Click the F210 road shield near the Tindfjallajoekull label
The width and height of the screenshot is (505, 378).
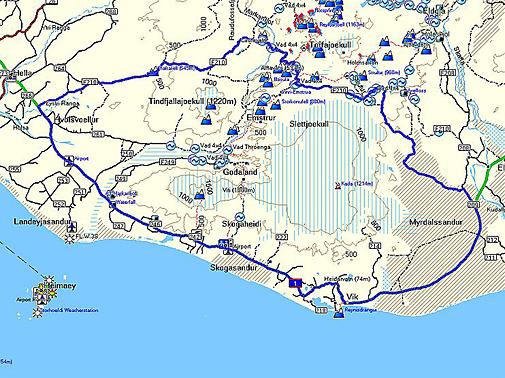[218, 62]
